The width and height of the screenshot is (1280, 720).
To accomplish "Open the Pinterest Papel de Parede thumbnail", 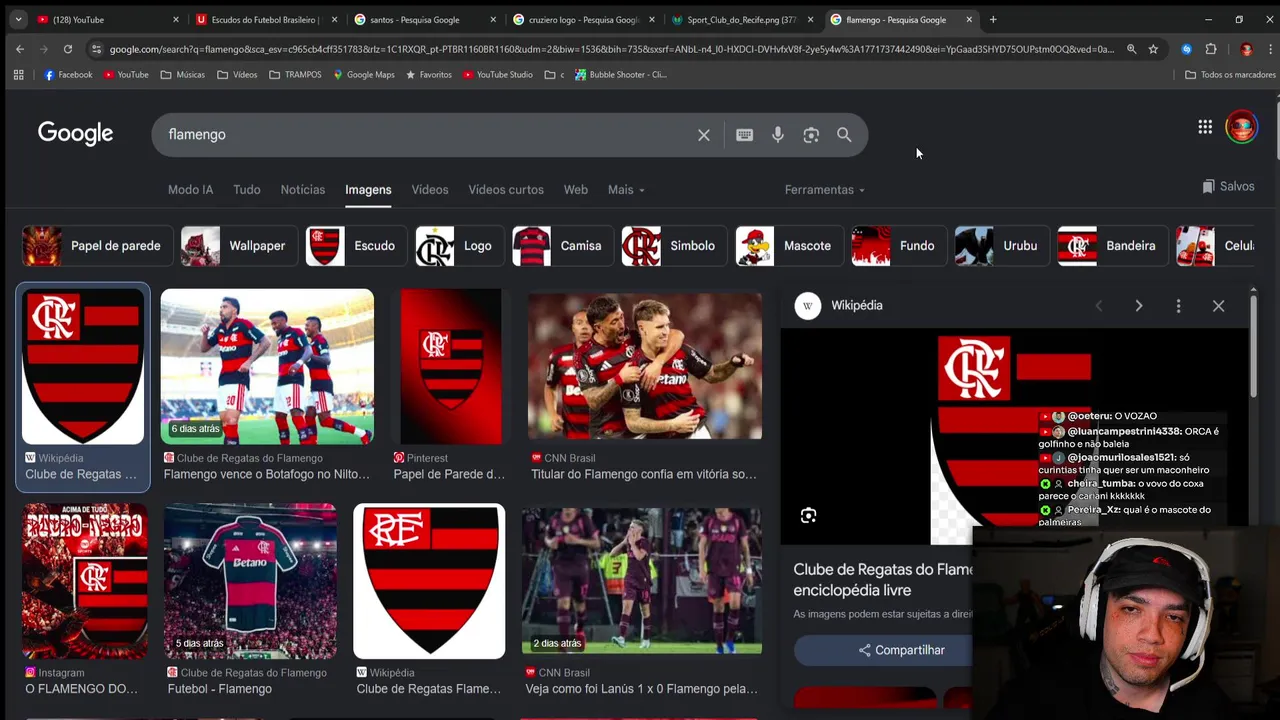I will coord(450,366).
